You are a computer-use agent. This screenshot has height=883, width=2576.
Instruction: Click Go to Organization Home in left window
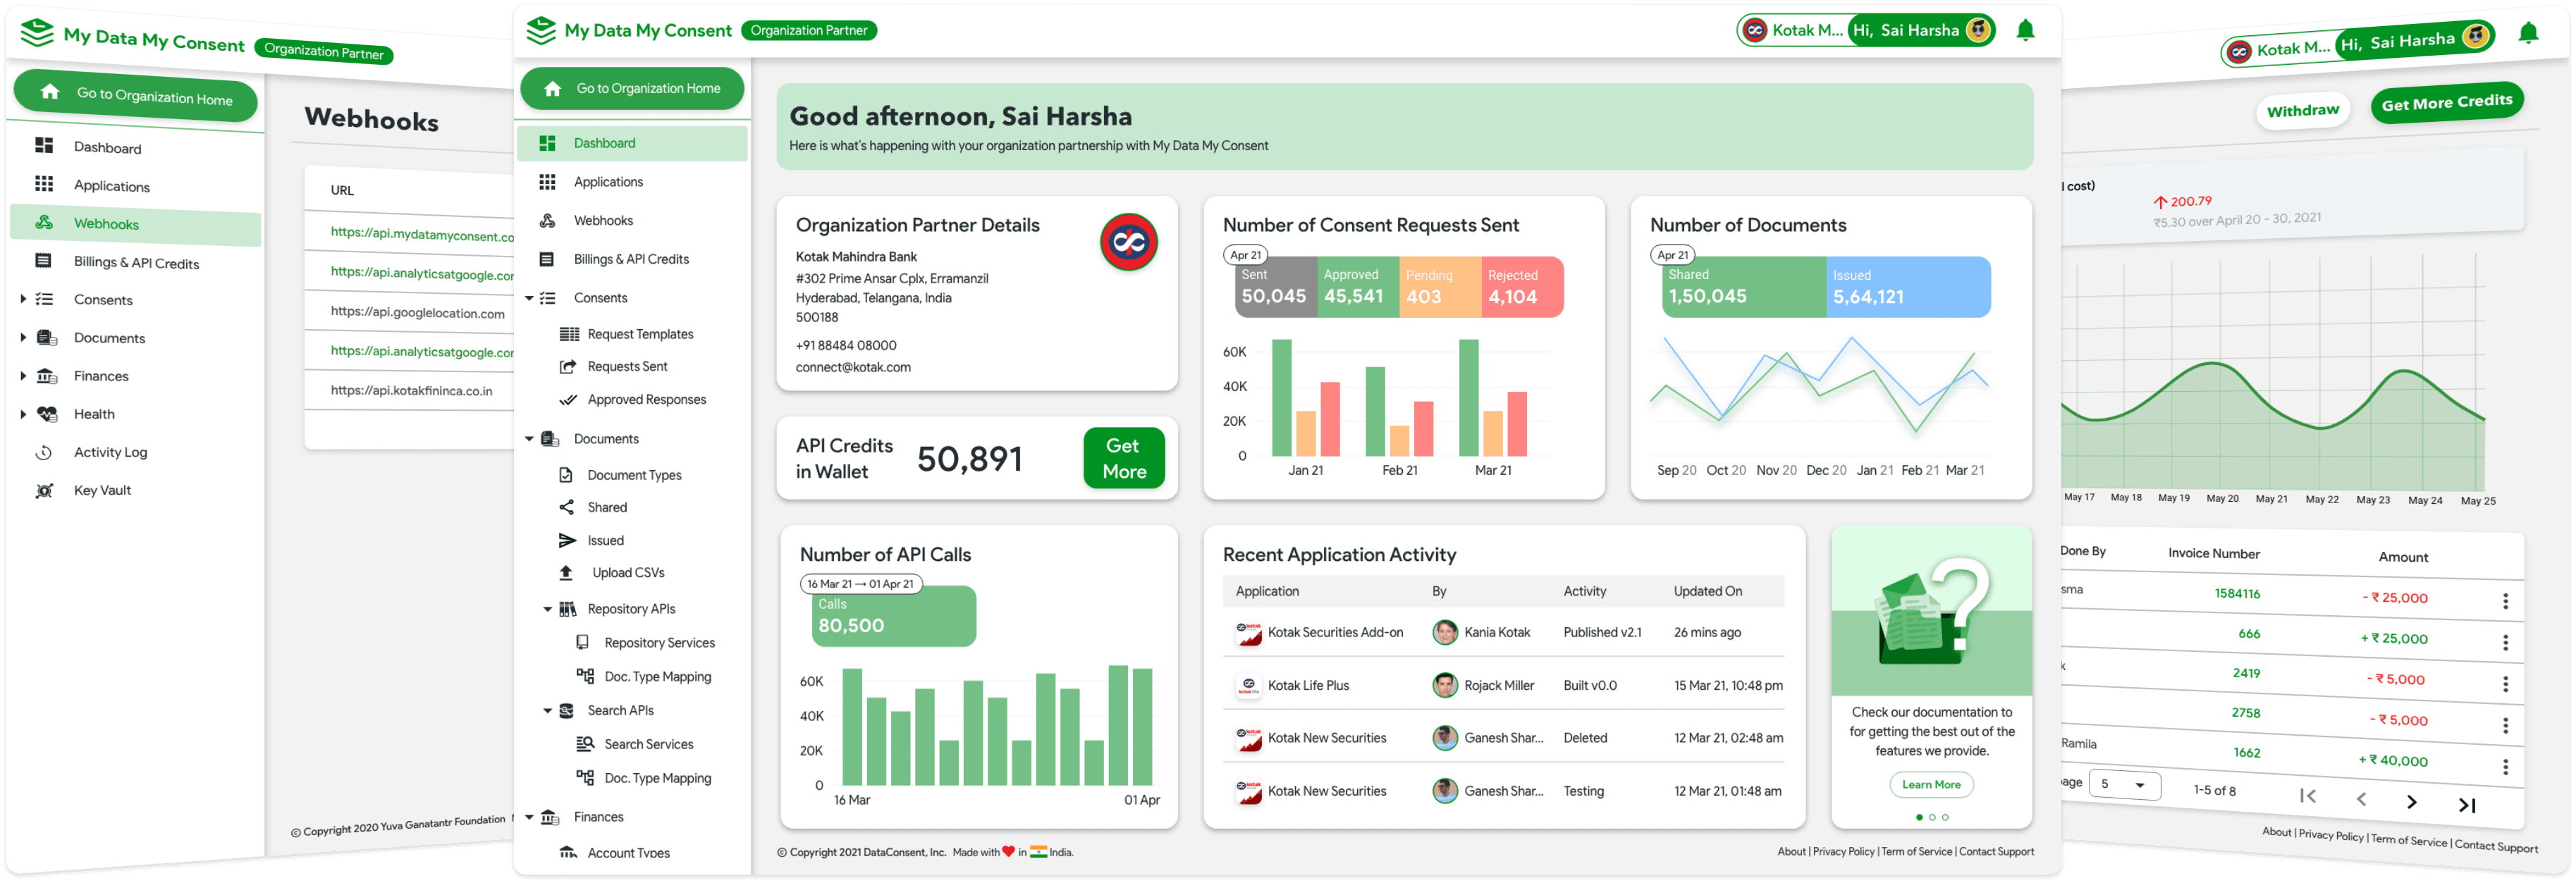[x=136, y=96]
